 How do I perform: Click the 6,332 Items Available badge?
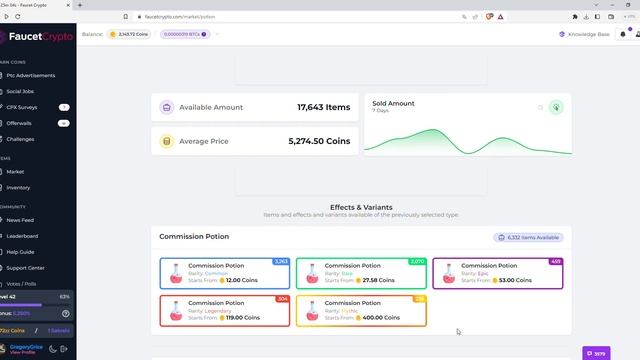528,238
